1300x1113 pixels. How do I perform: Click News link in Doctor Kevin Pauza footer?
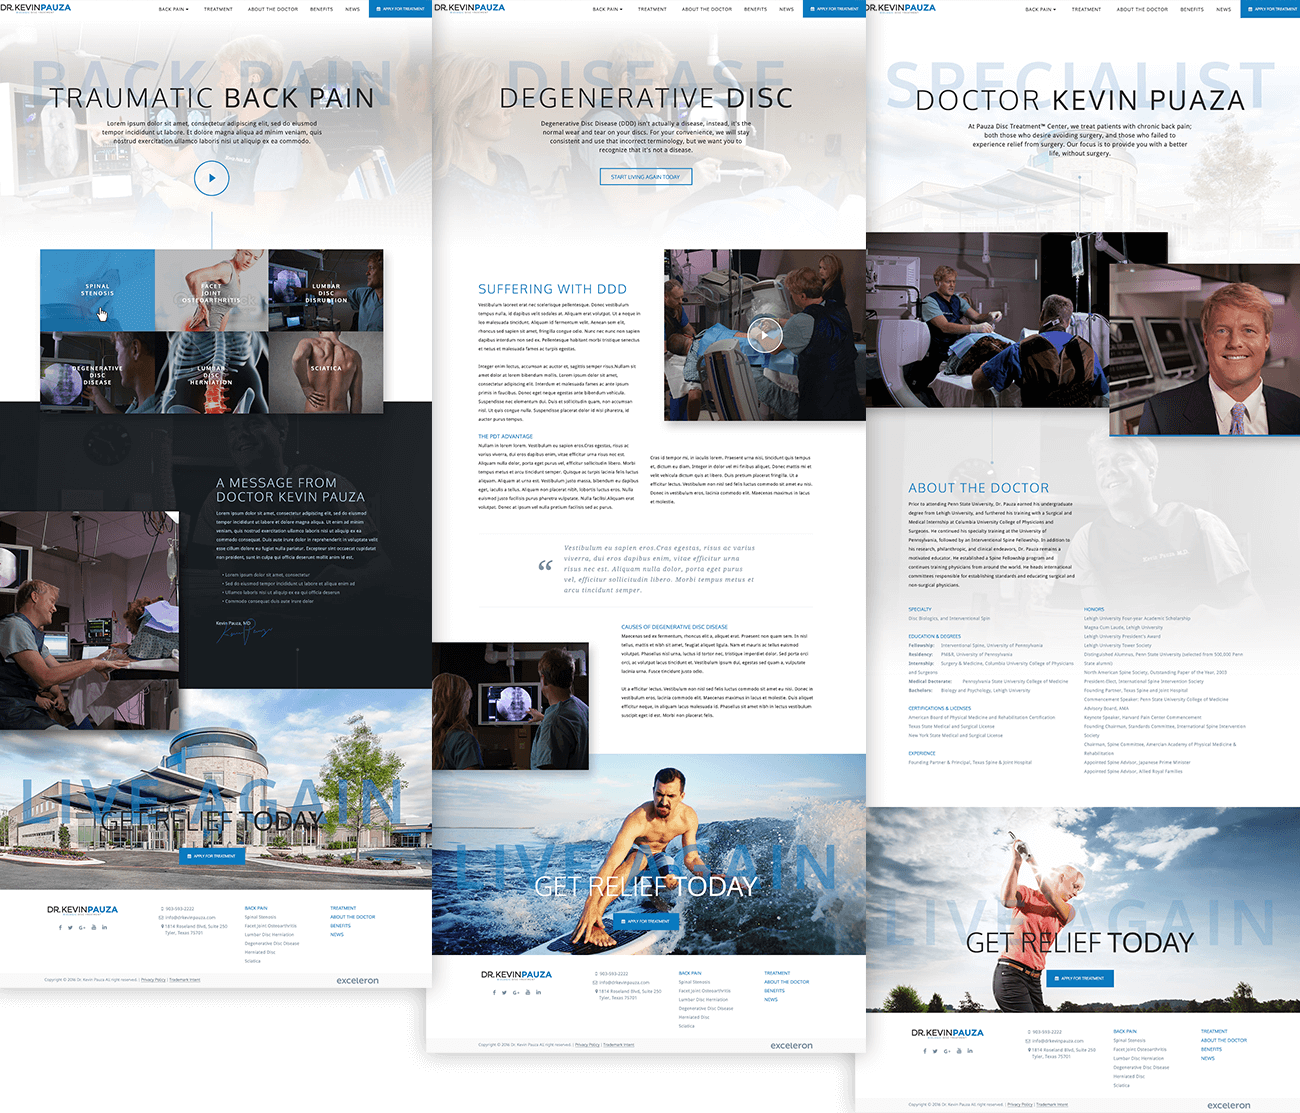(1208, 1058)
